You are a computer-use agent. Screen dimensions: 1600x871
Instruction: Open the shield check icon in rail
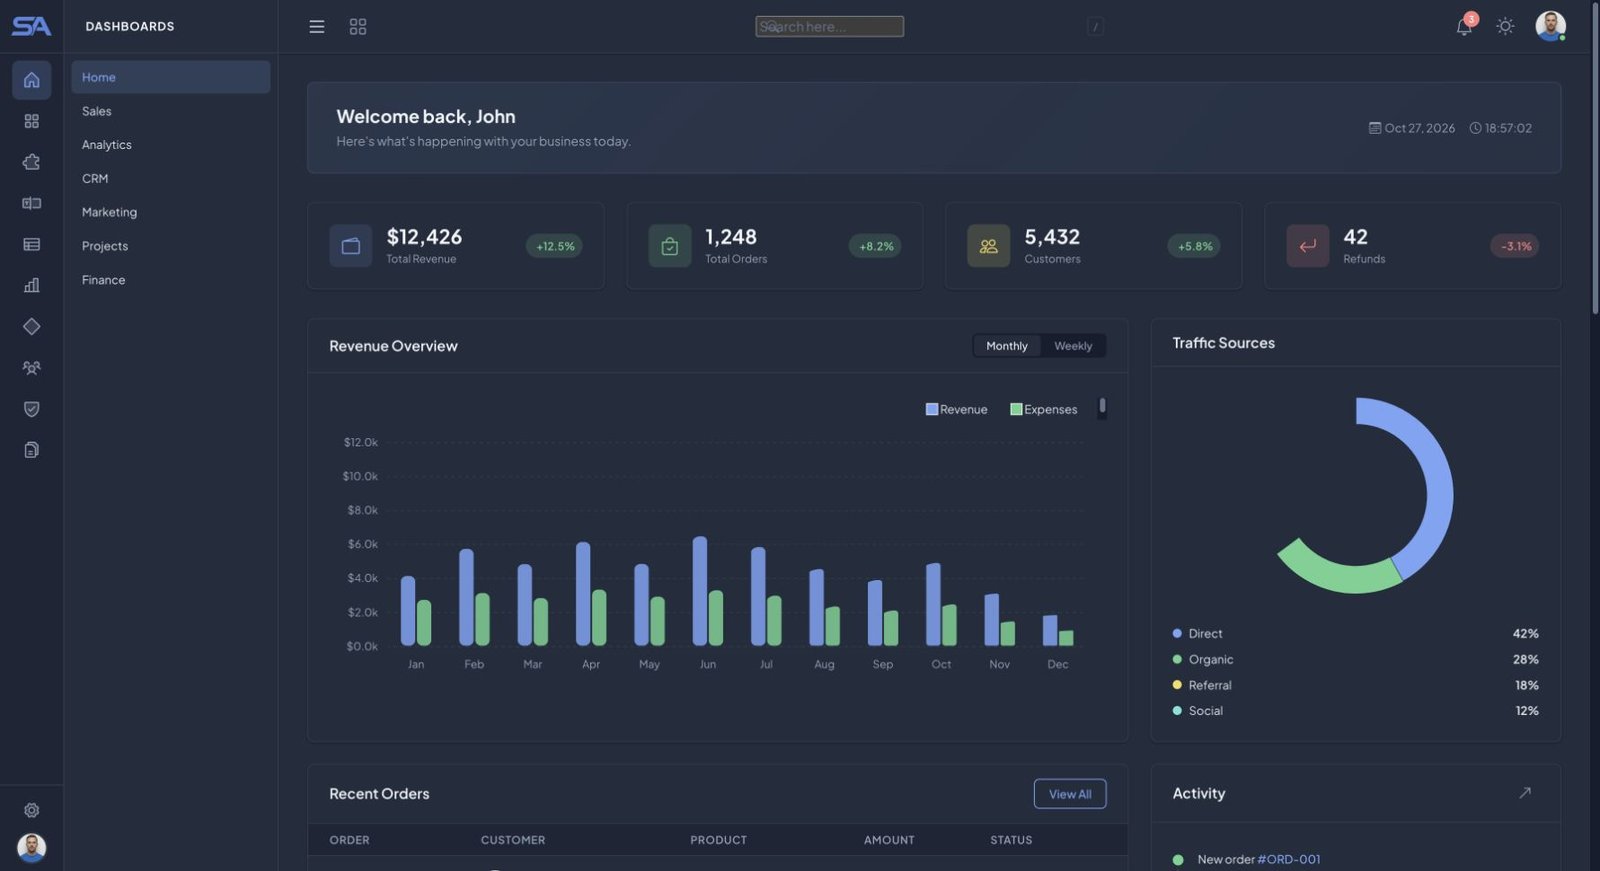(x=32, y=409)
